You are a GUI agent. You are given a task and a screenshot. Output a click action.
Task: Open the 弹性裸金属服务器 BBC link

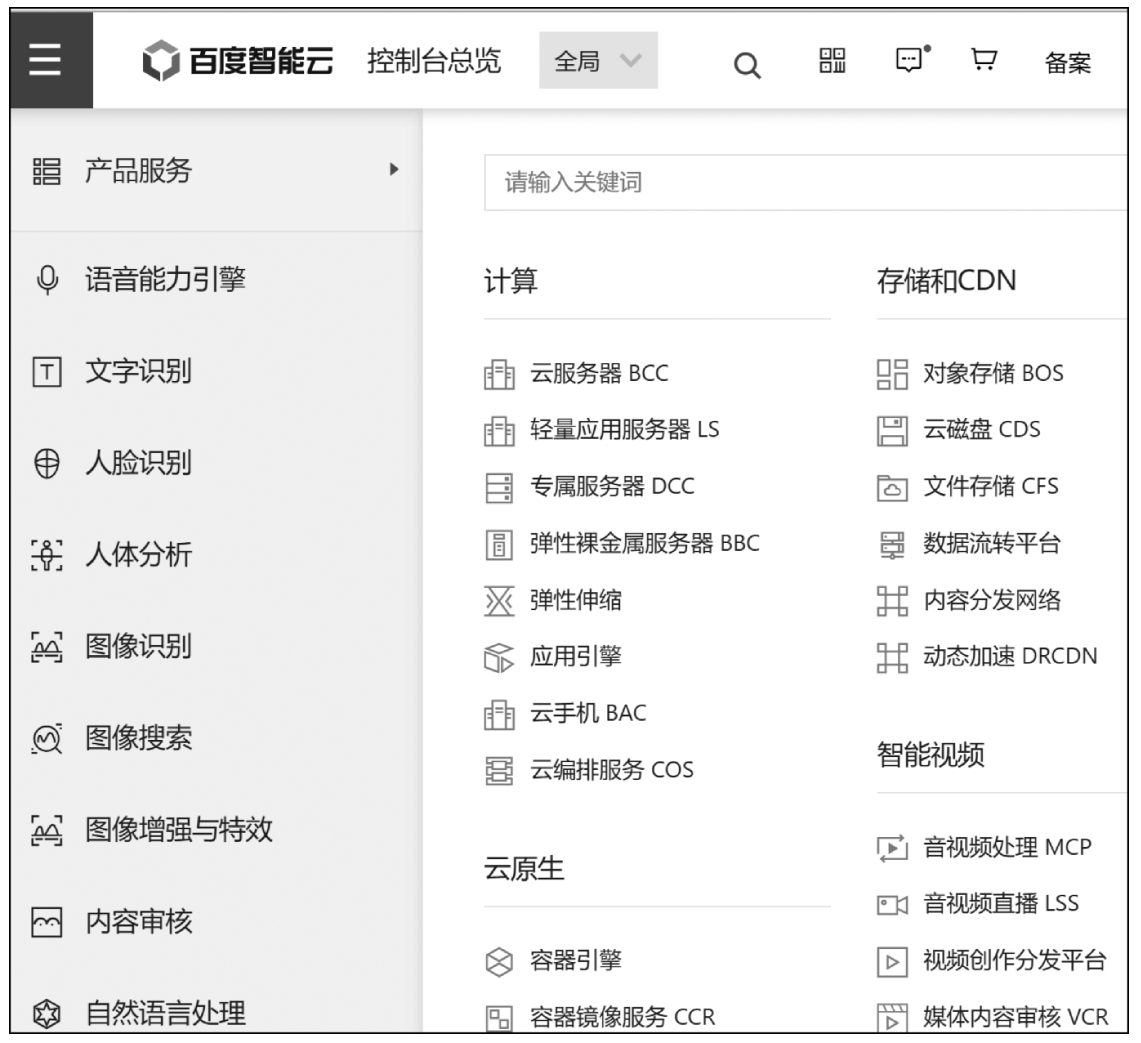(x=645, y=544)
